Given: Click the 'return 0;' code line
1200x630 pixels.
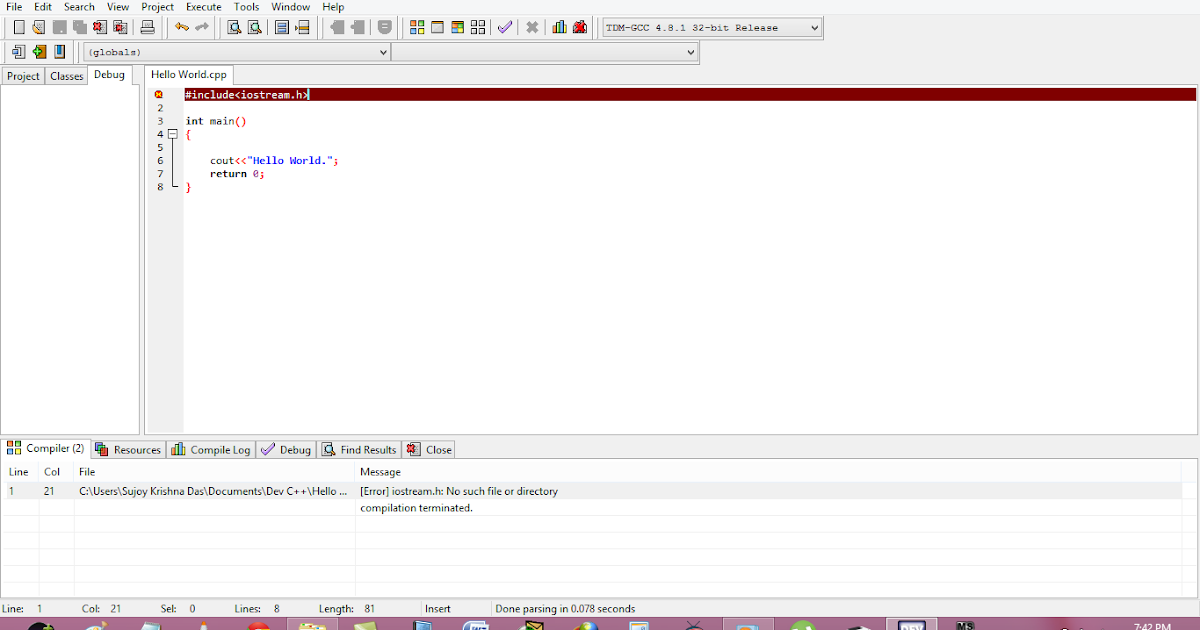Looking at the screenshot, I should click(x=237, y=173).
